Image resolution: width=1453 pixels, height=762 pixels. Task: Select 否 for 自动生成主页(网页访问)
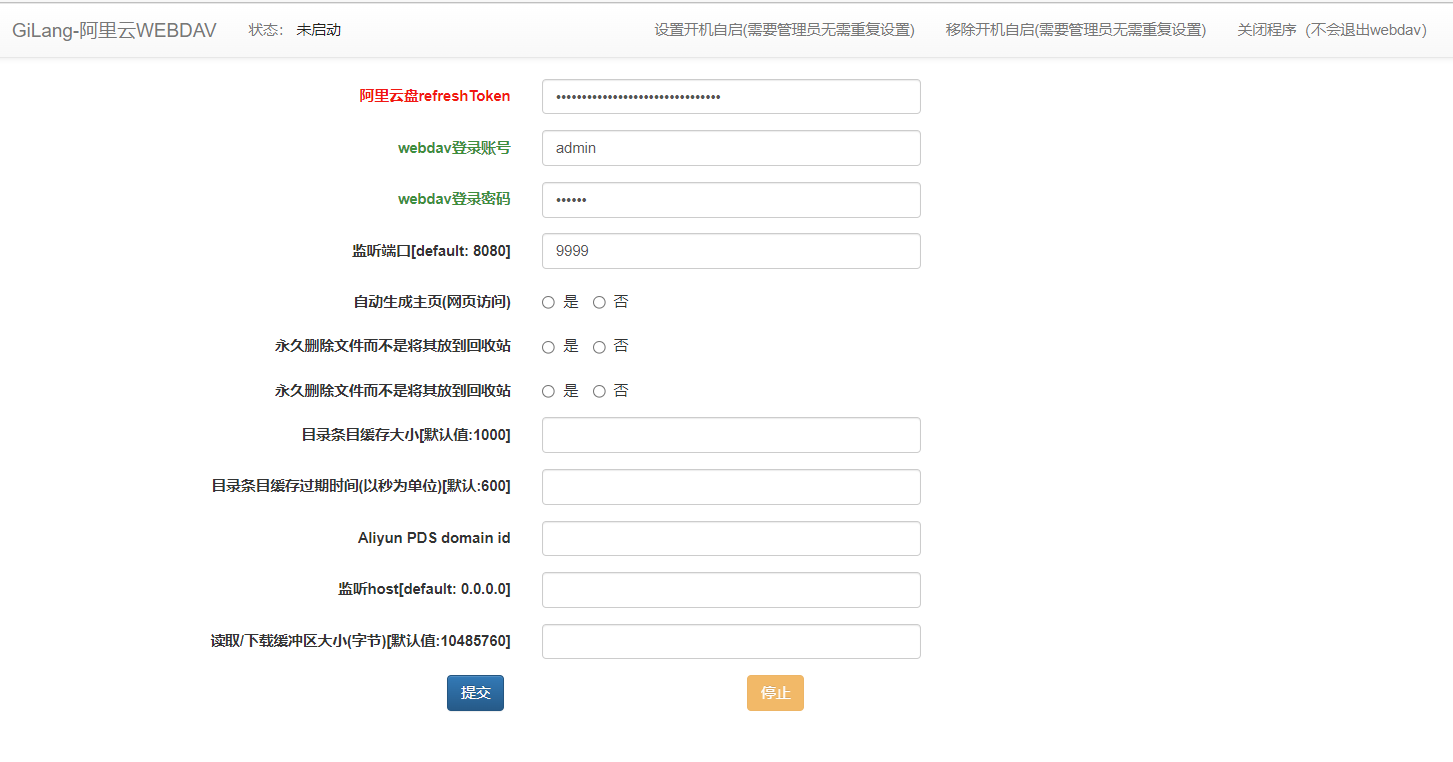coord(599,302)
